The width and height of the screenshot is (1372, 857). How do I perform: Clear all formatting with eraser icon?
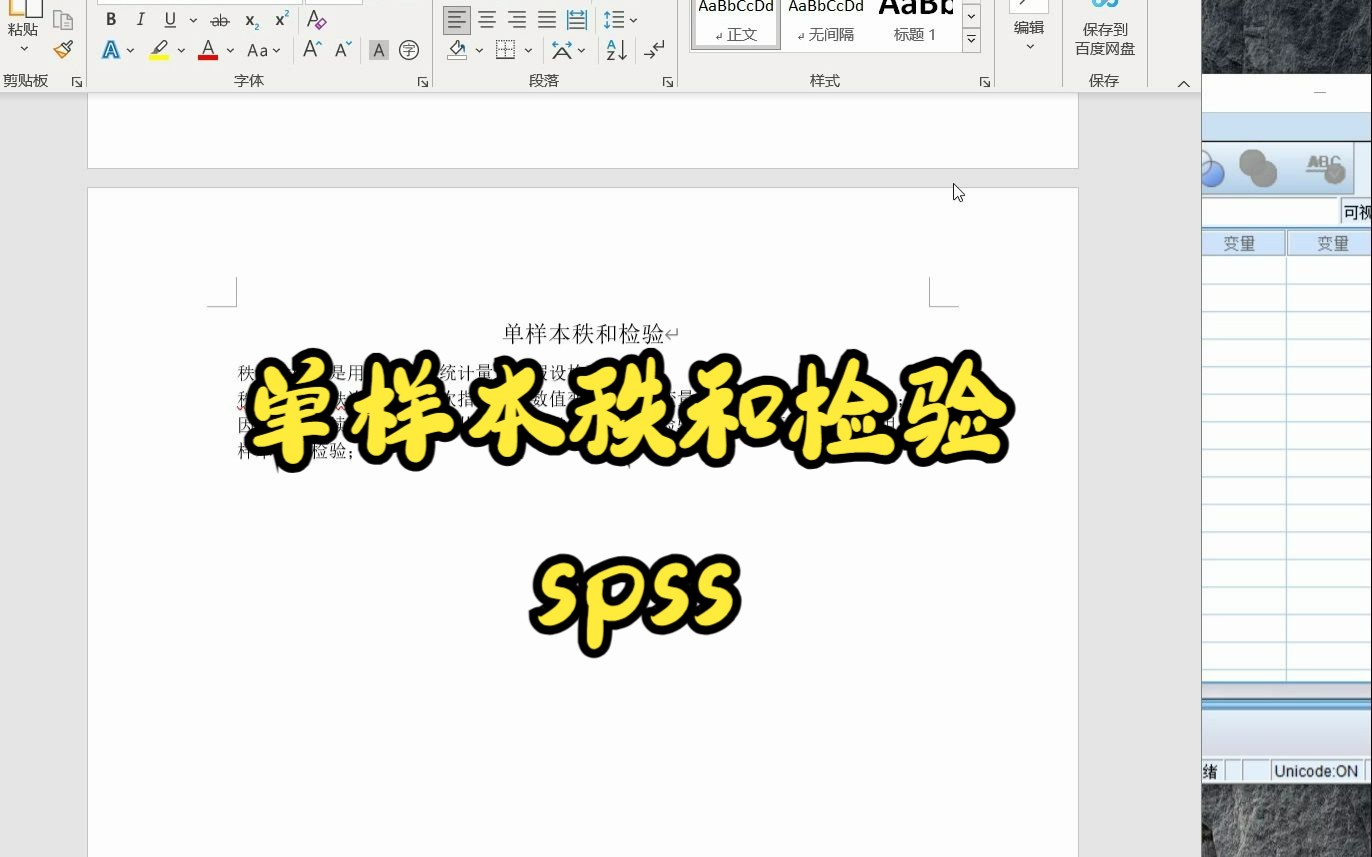click(317, 20)
